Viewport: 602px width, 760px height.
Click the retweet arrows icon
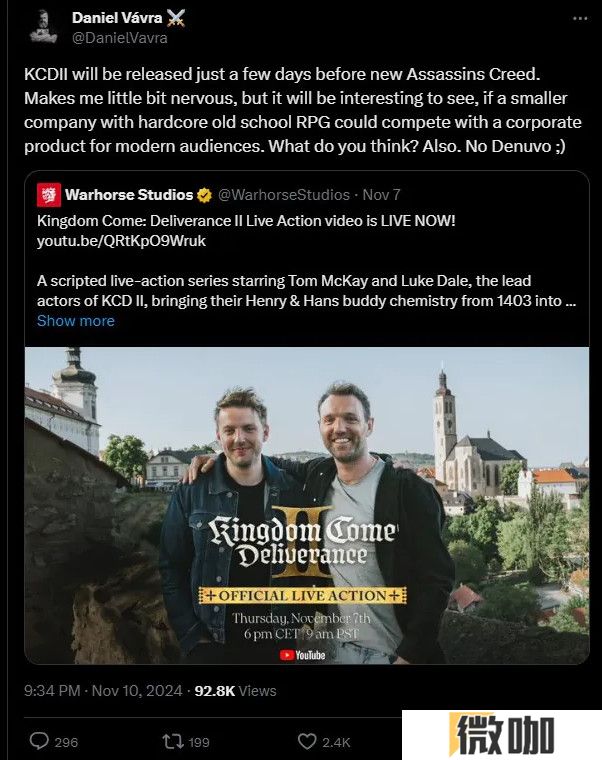click(x=173, y=741)
